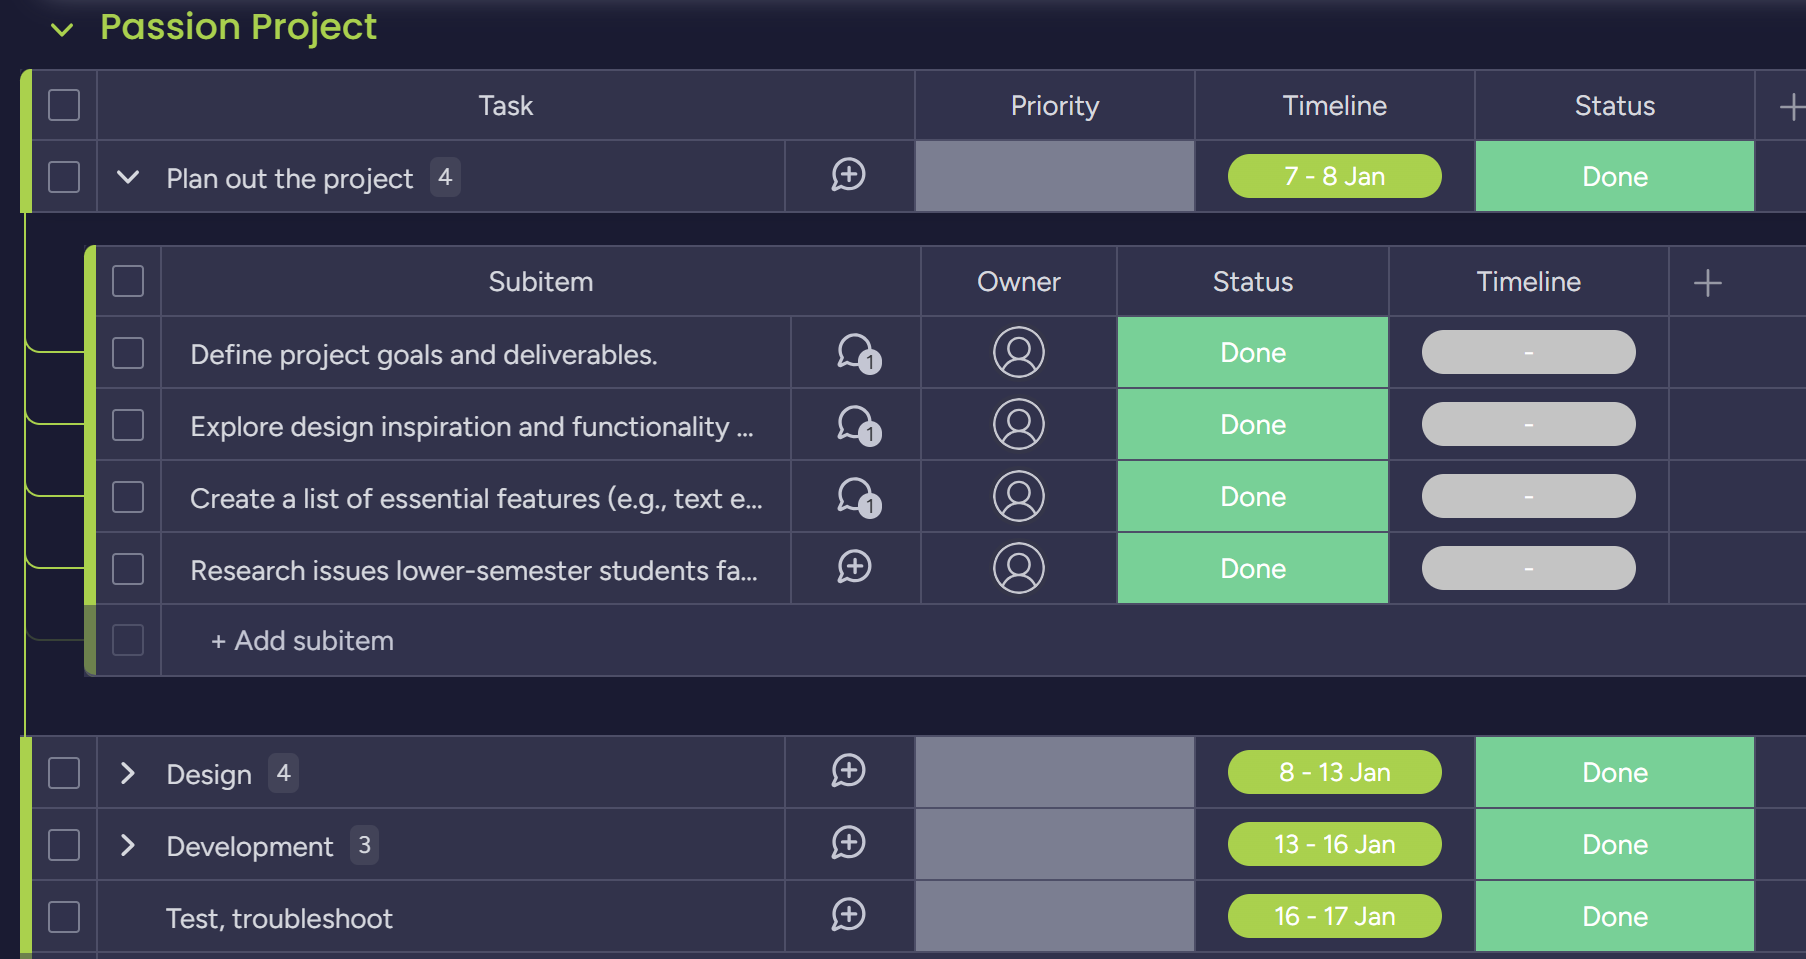Add a new column to subitems table
Viewport: 1806px width, 959px height.
(1707, 283)
